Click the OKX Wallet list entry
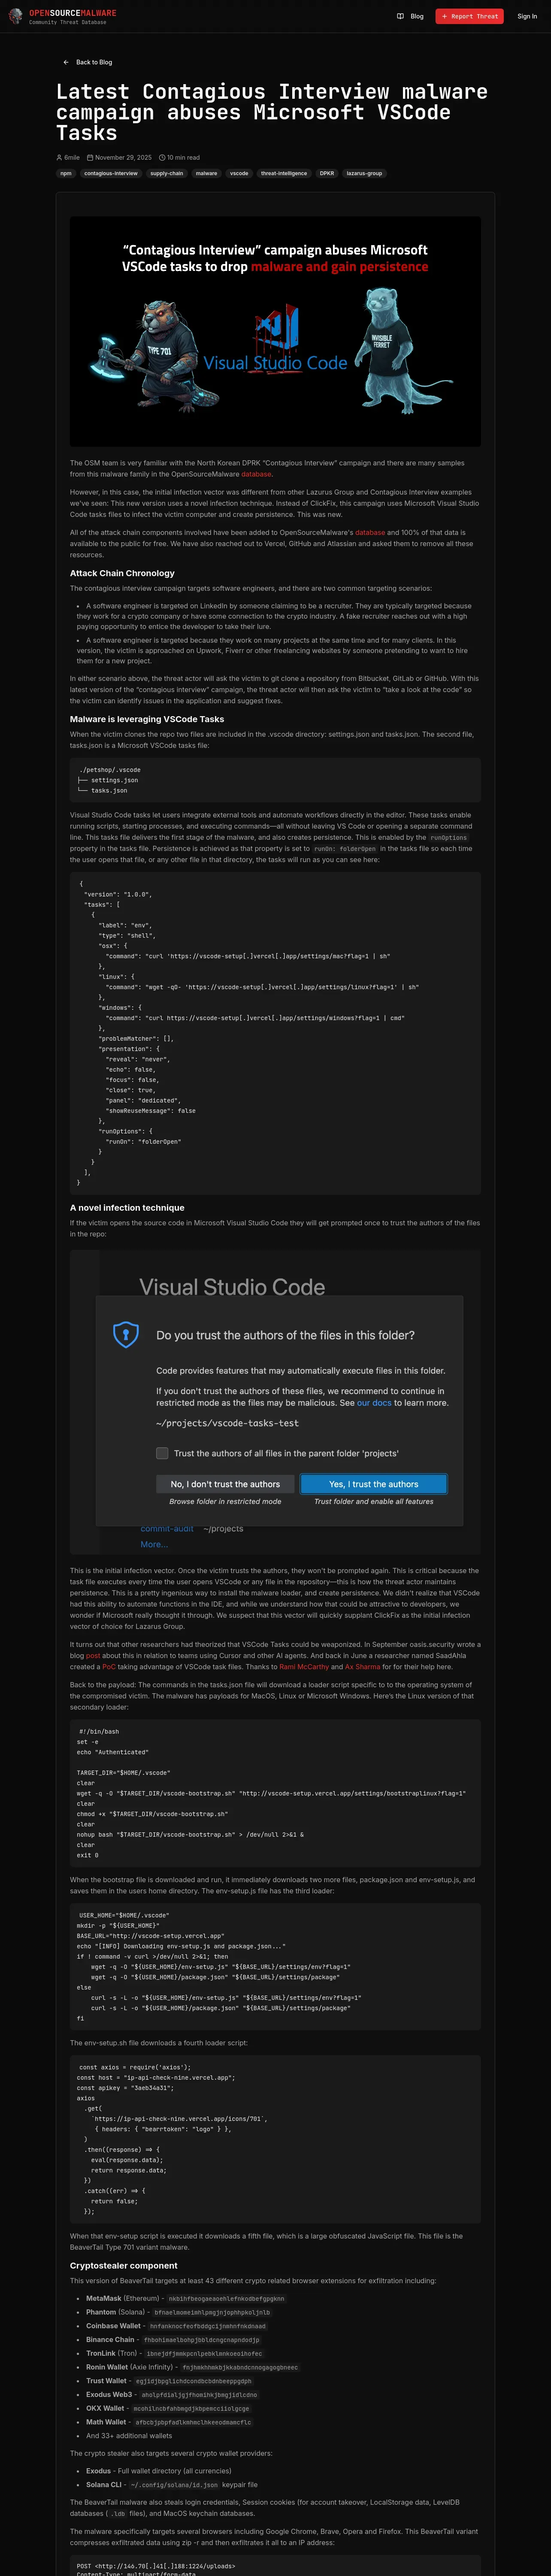 [x=169, y=2408]
